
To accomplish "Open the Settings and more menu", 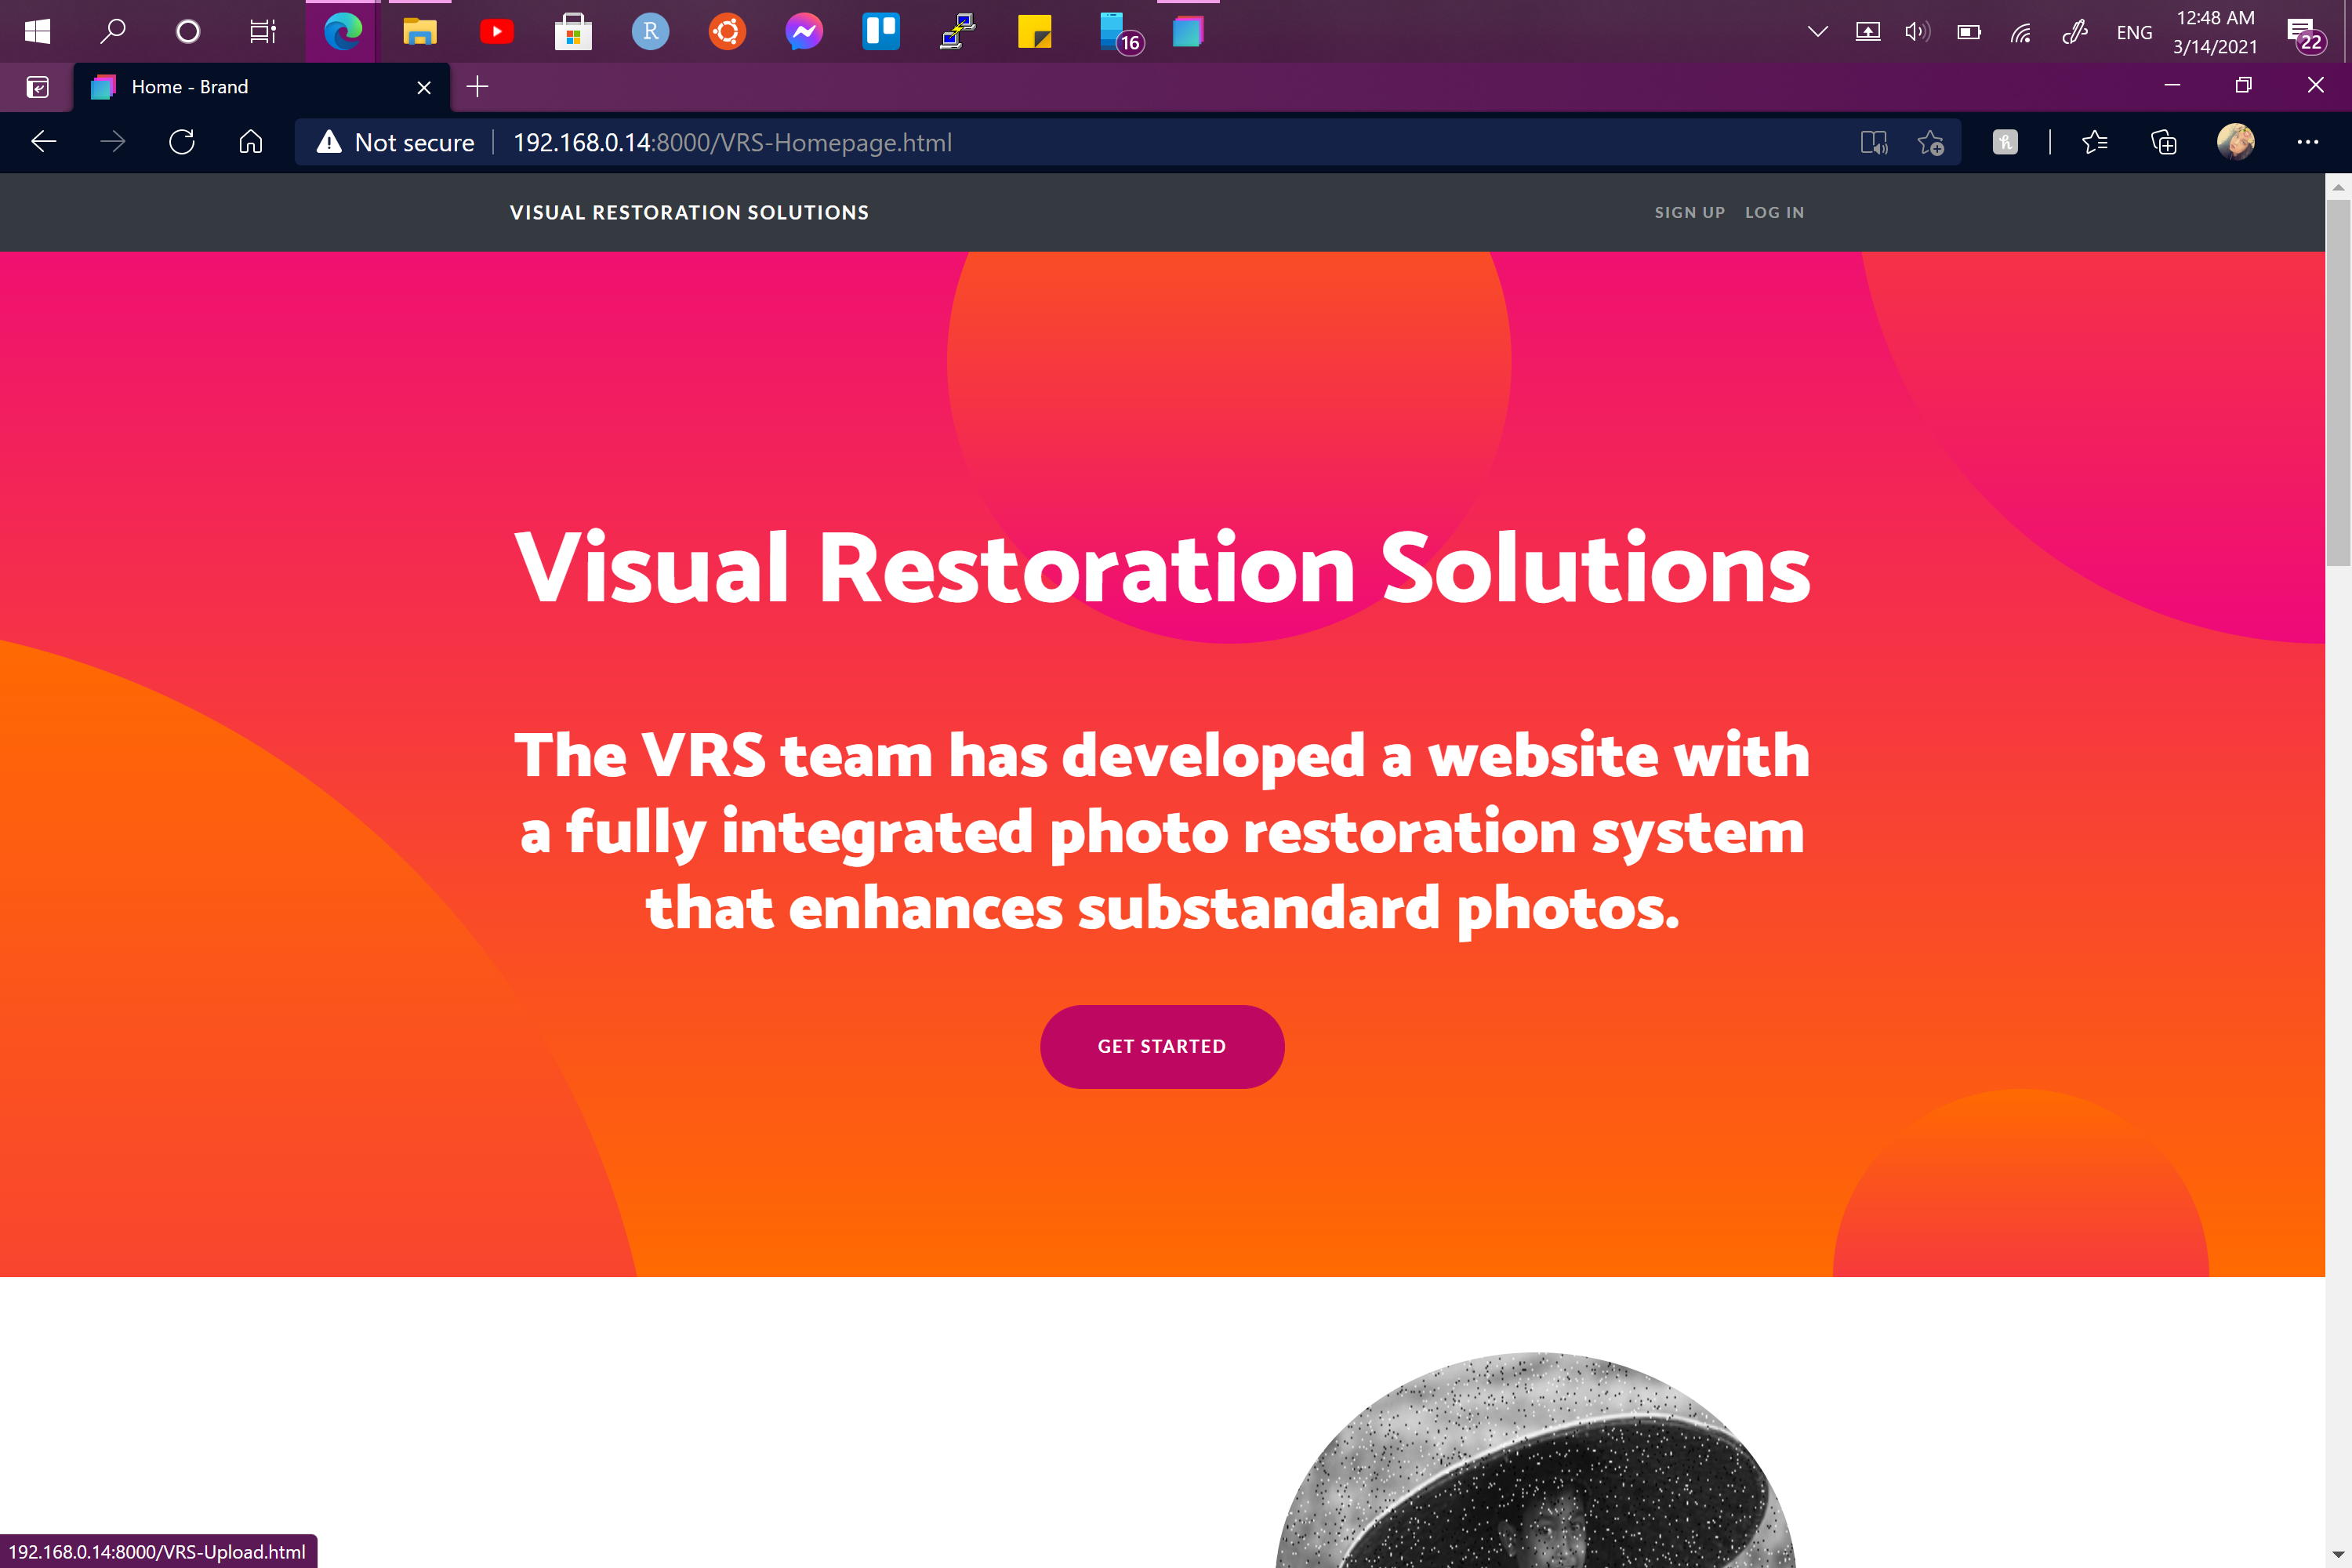I will 2308,142.
